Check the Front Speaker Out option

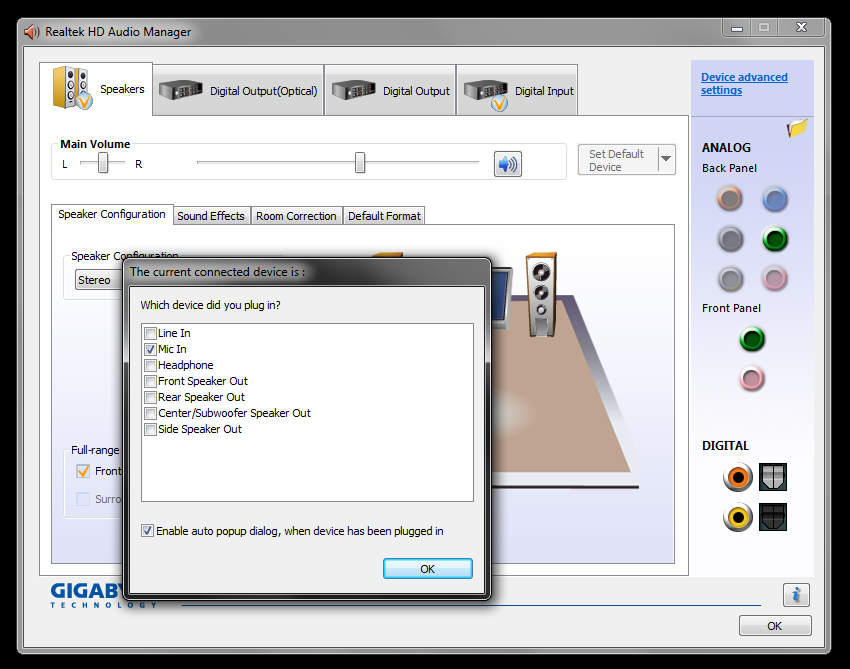(150, 381)
